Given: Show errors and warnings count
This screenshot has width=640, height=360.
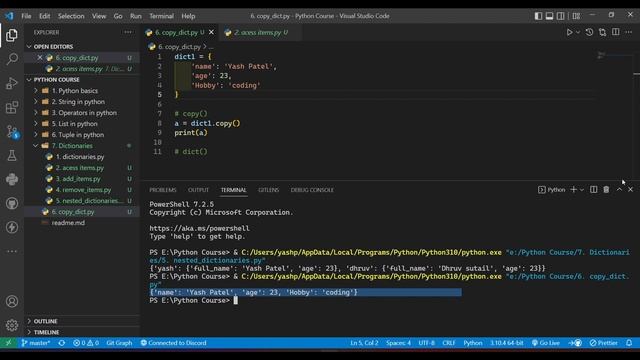Looking at the screenshot, I should click(x=86, y=343).
